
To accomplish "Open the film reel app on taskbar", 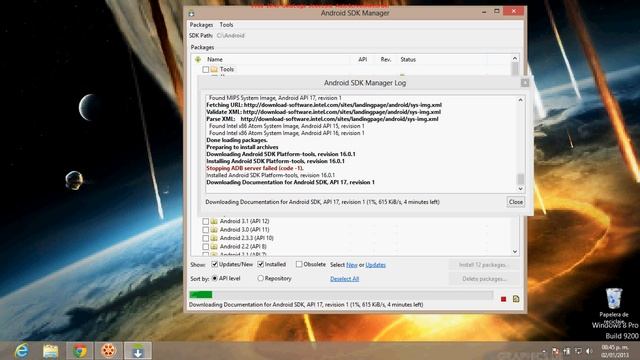I will tap(108, 351).
